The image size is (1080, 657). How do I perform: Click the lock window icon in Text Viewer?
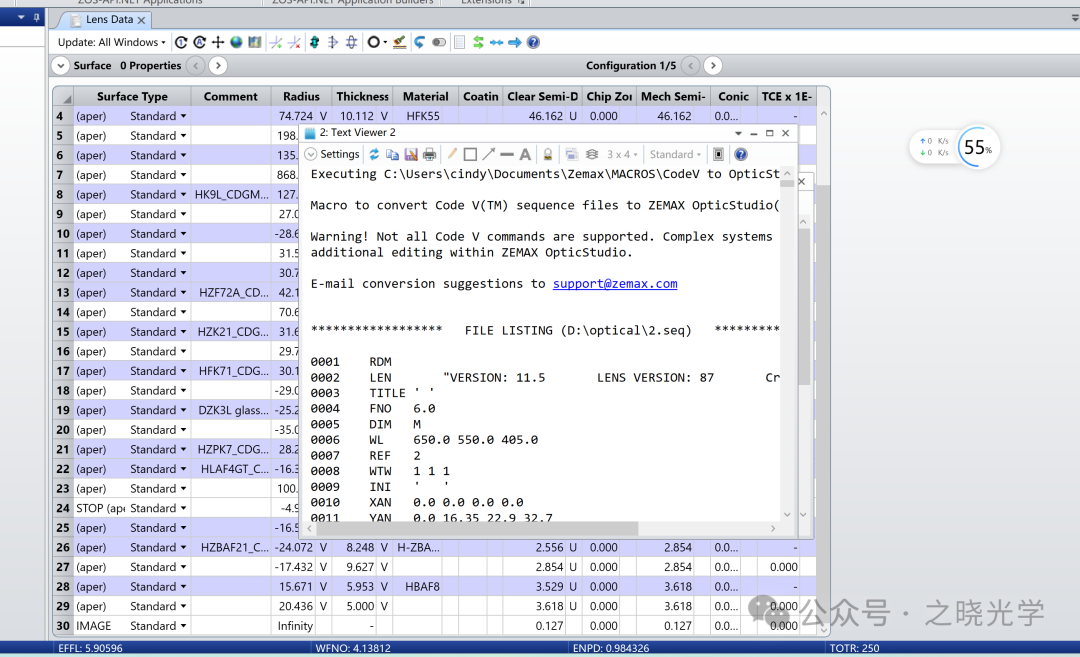click(547, 154)
